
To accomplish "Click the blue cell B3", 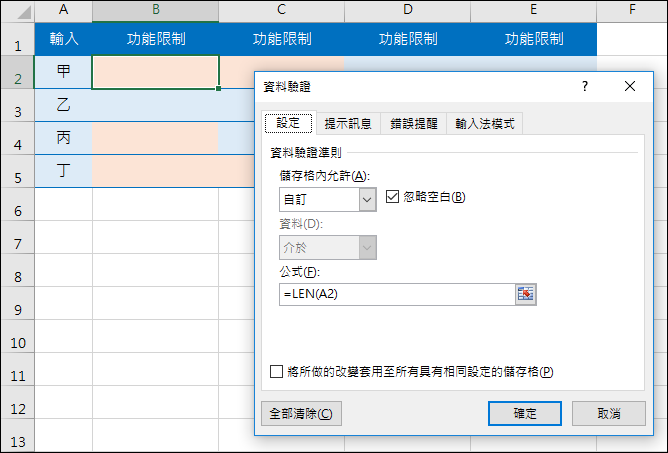I will tap(155, 106).
